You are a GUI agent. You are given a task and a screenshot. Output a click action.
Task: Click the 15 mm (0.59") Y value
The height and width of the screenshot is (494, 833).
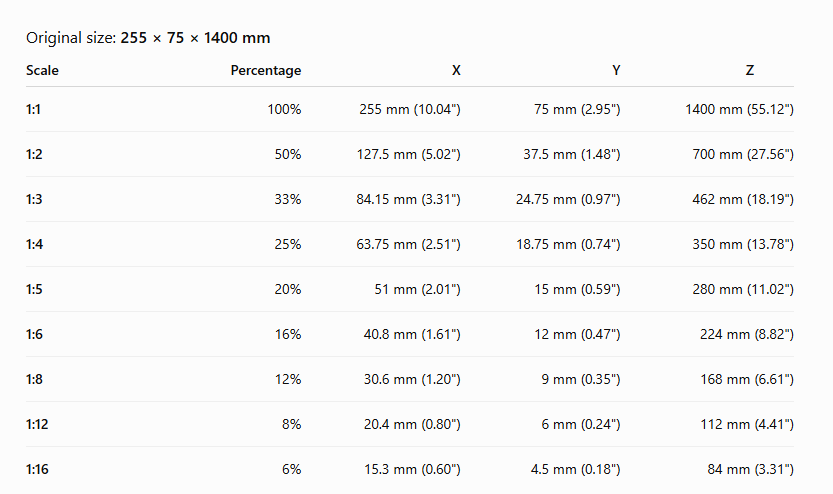577,289
